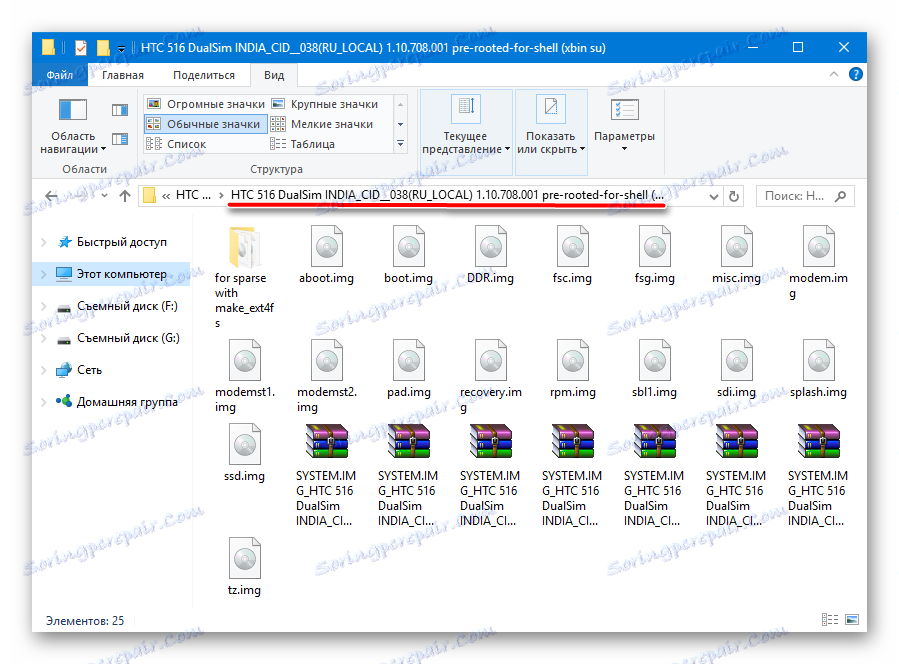
Task: Switch to details view icon in status bar
Action: tap(830, 619)
